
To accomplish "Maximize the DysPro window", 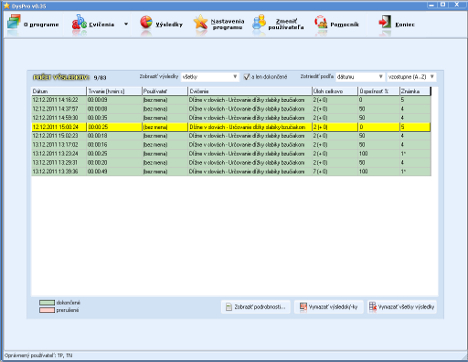I will click(x=443, y=5).
